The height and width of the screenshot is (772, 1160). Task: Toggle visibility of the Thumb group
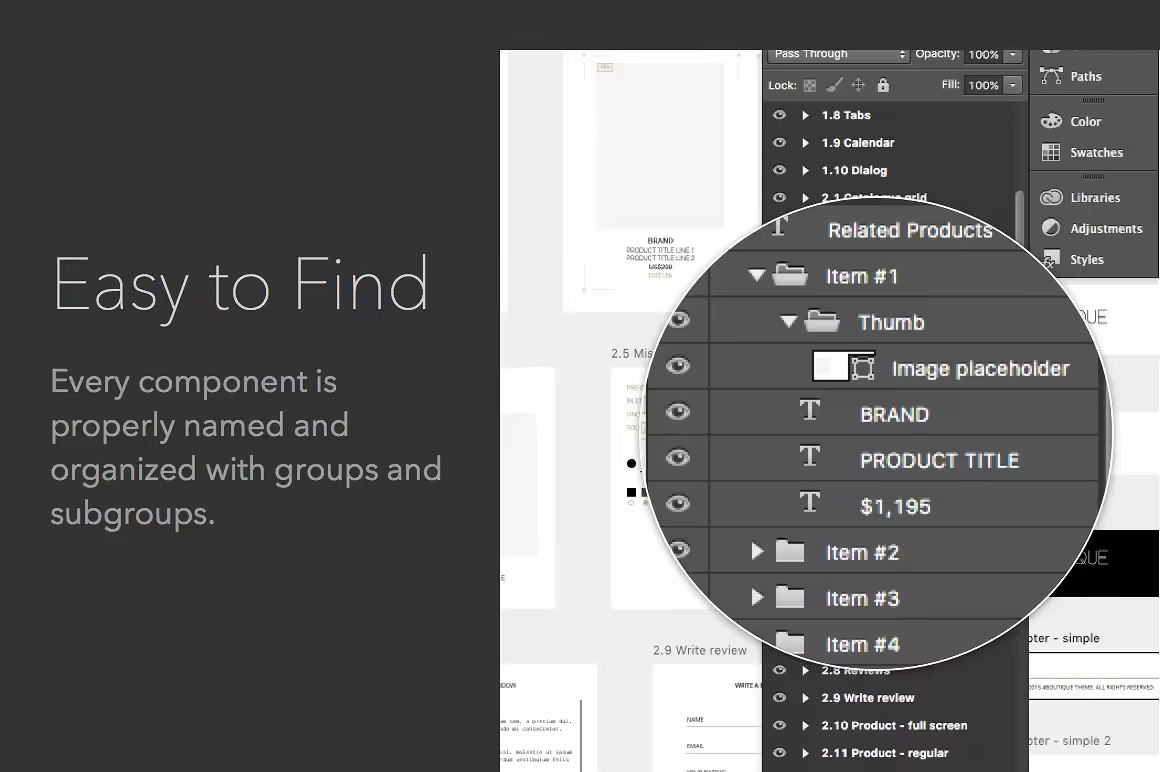click(678, 320)
